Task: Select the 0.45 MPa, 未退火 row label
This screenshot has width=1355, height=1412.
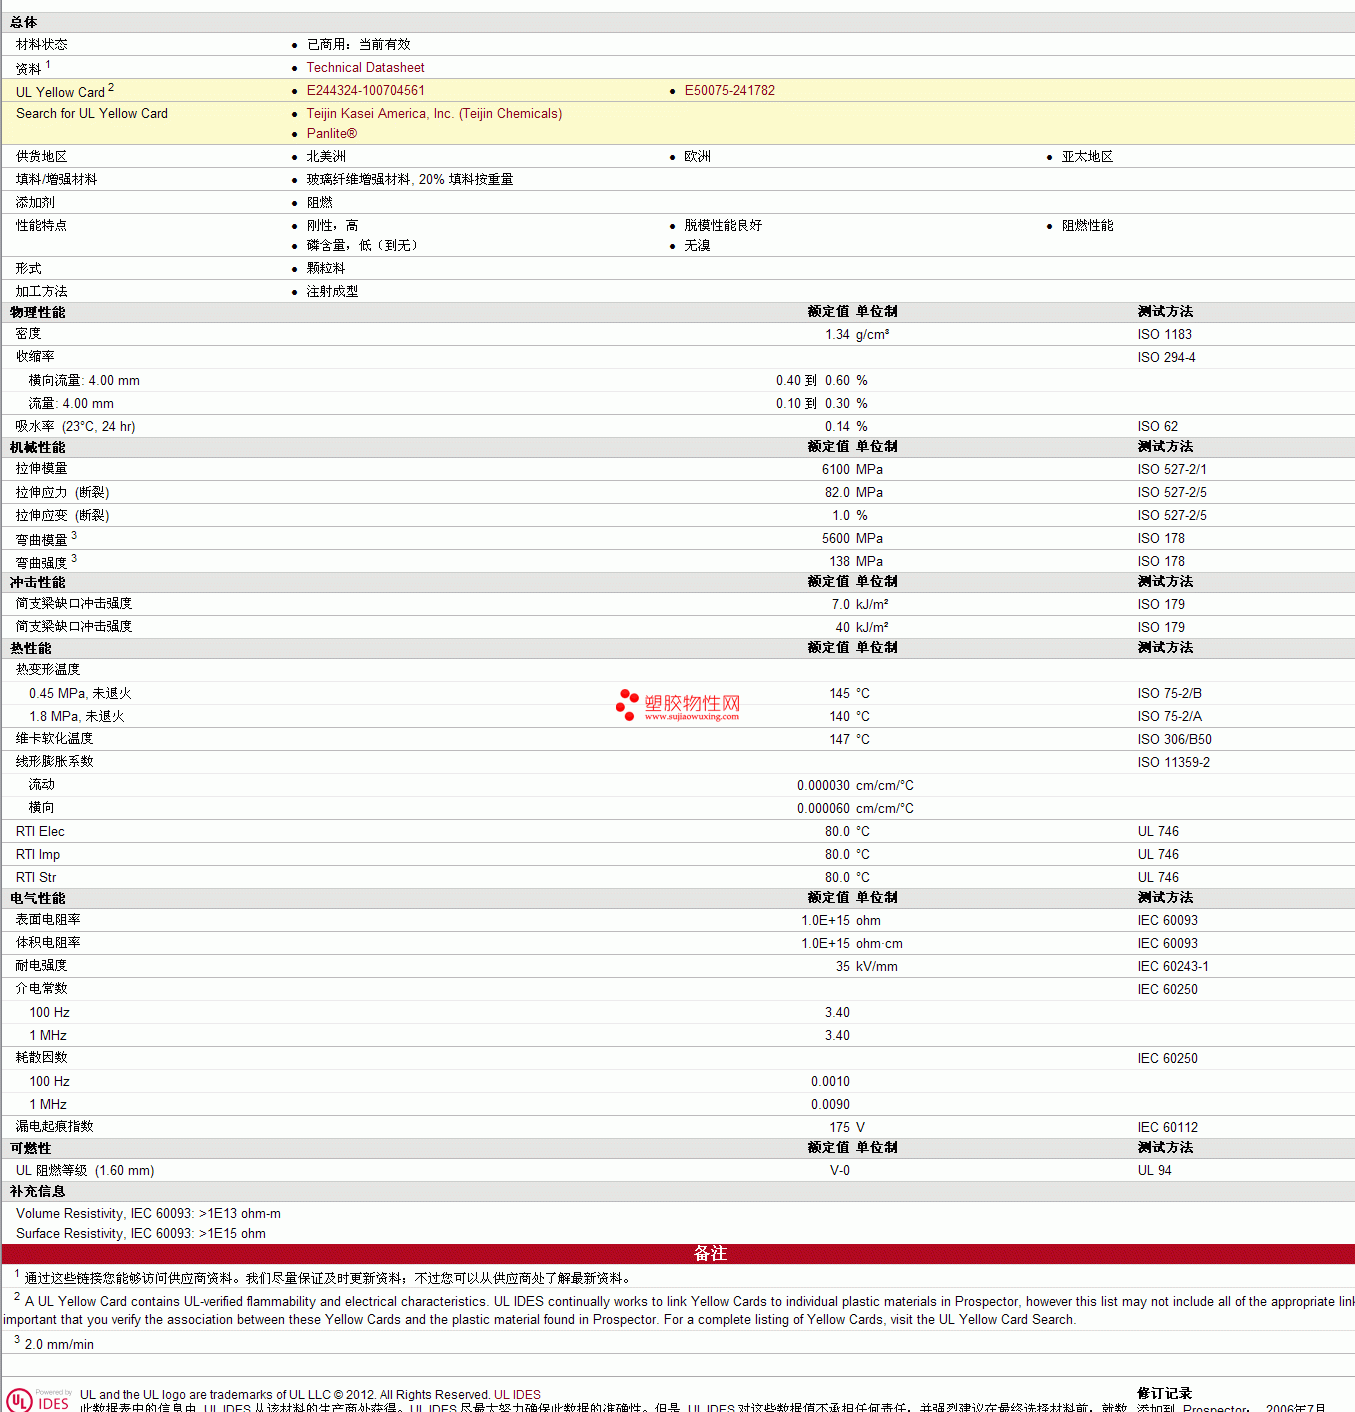Action: (x=80, y=693)
